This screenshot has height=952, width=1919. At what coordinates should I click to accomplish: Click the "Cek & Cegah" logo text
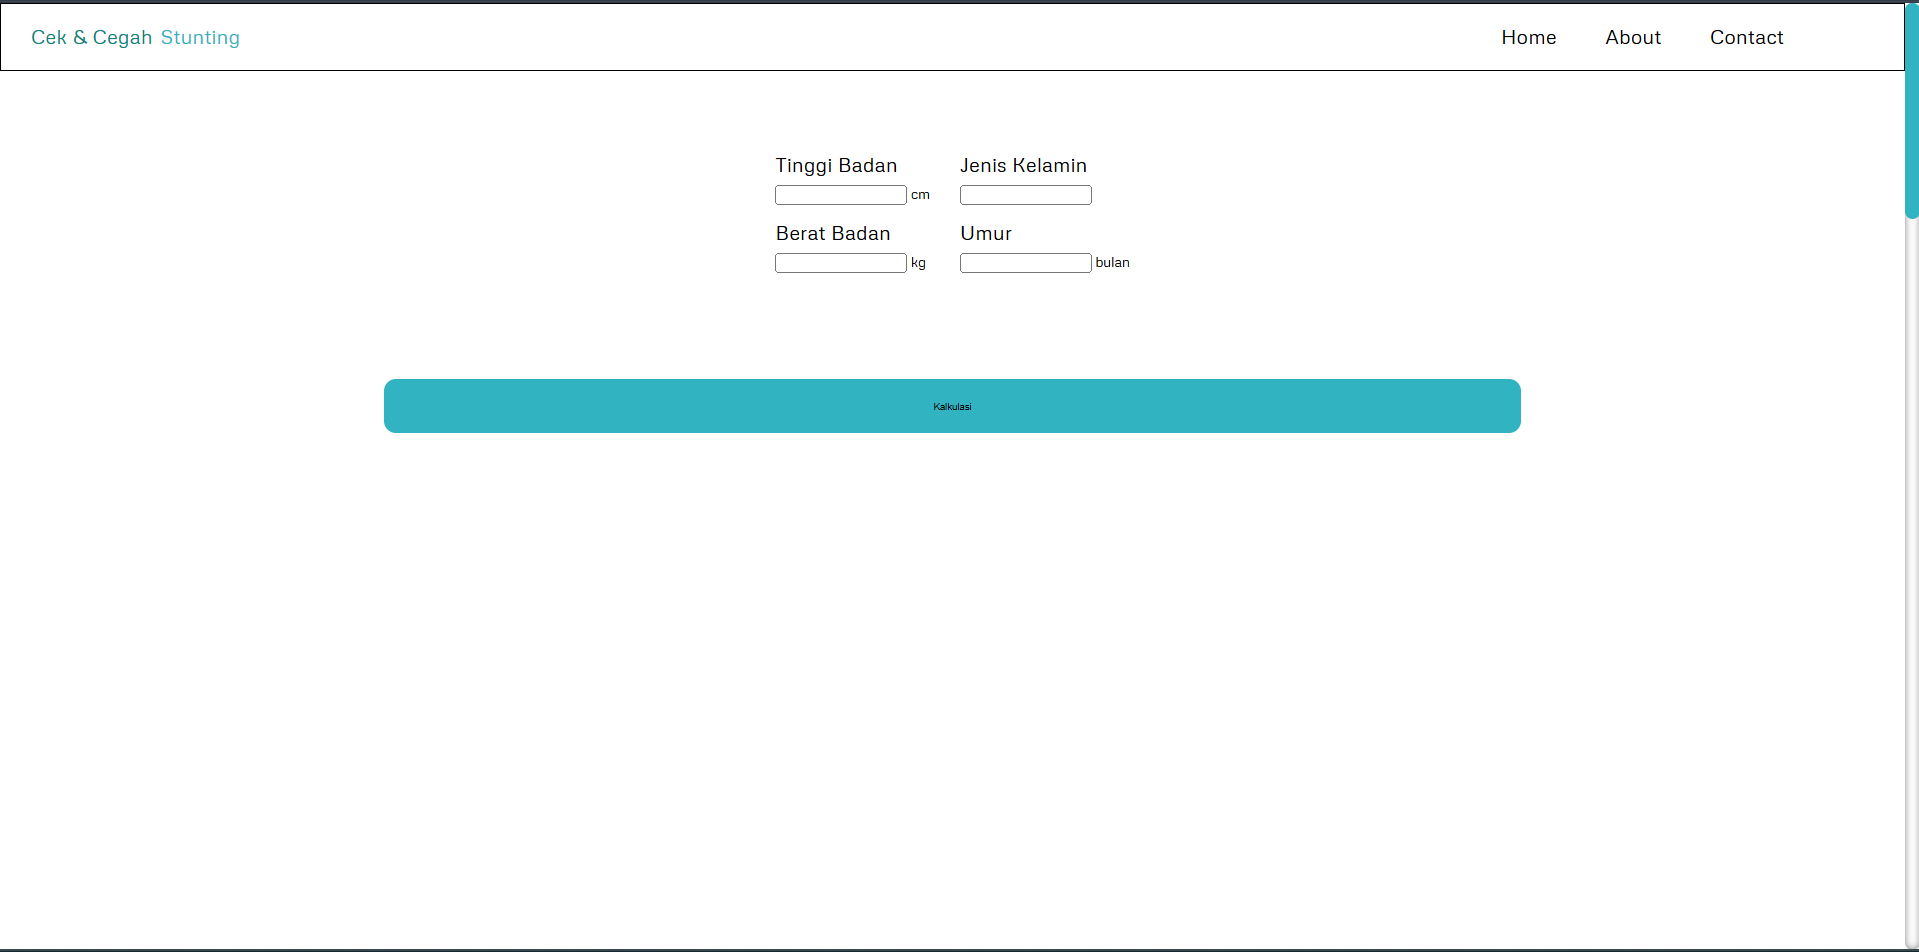[91, 38]
